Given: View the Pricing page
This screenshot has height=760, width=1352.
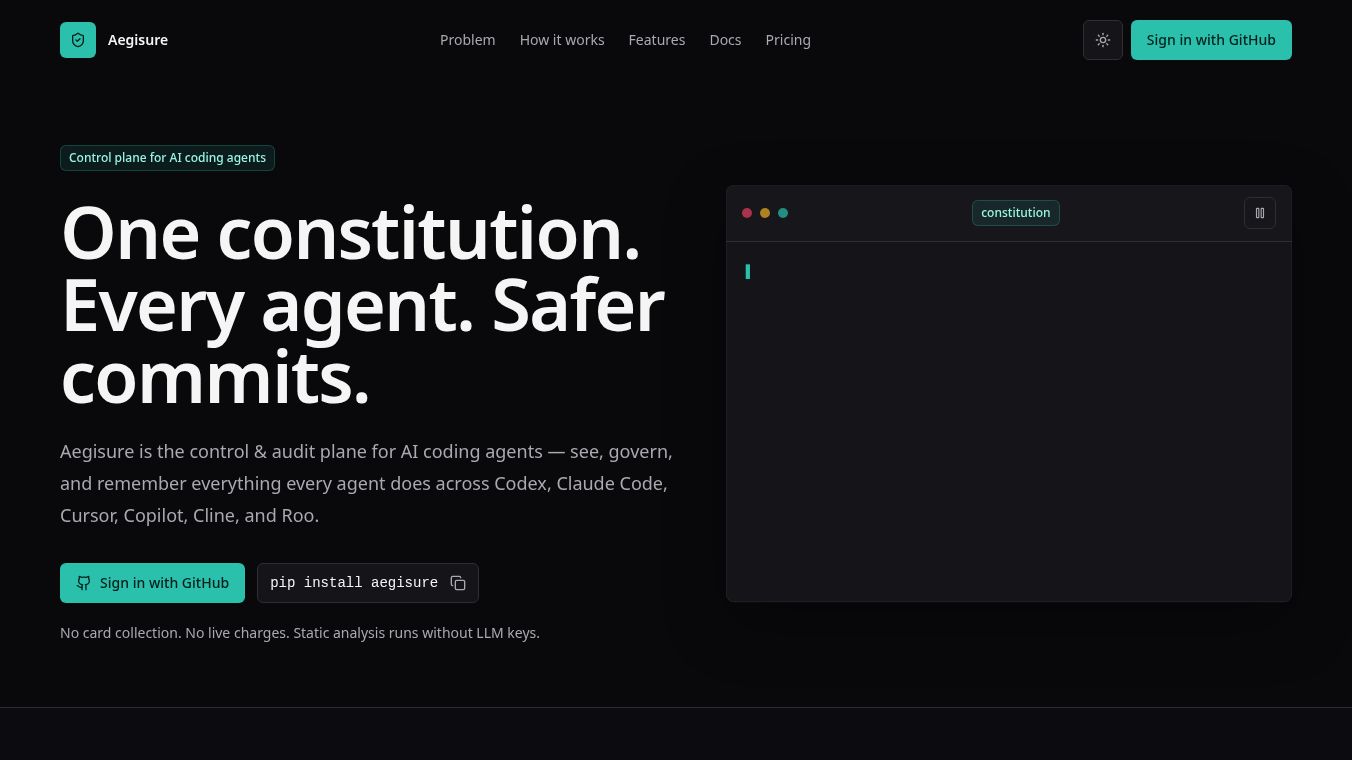Looking at the screenshot, I should coord(788,40).
